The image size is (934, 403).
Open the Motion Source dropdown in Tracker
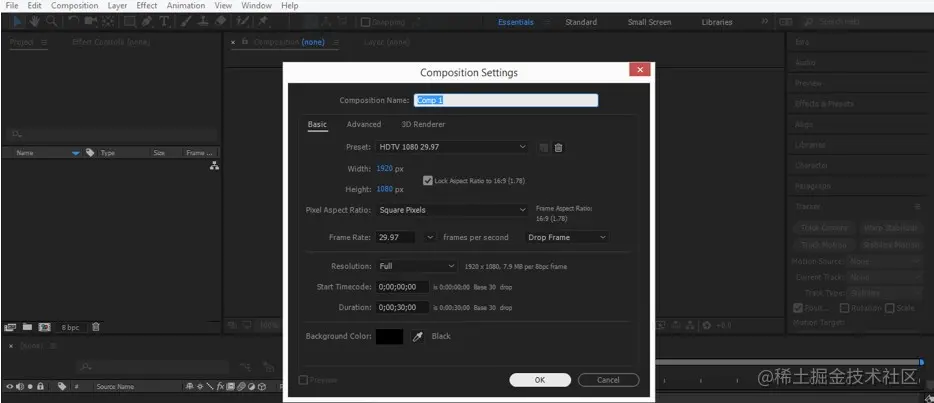pos(885,261)
